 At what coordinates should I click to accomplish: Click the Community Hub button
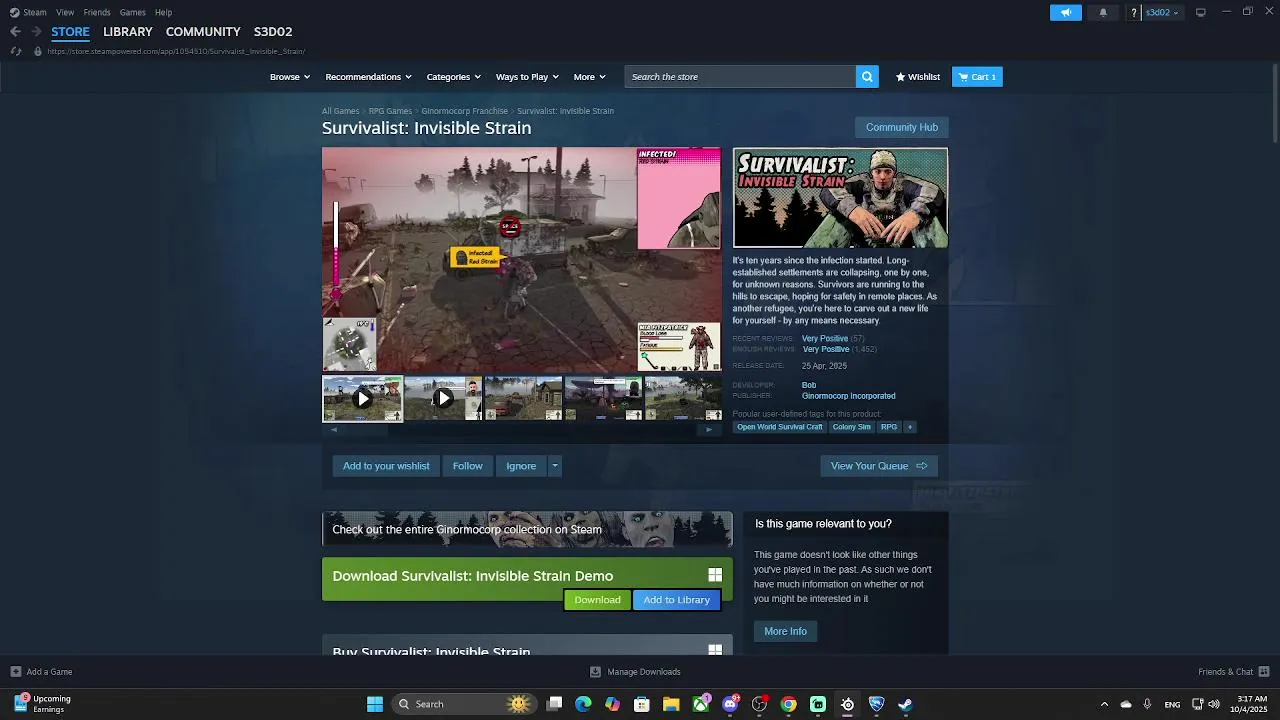902,127
